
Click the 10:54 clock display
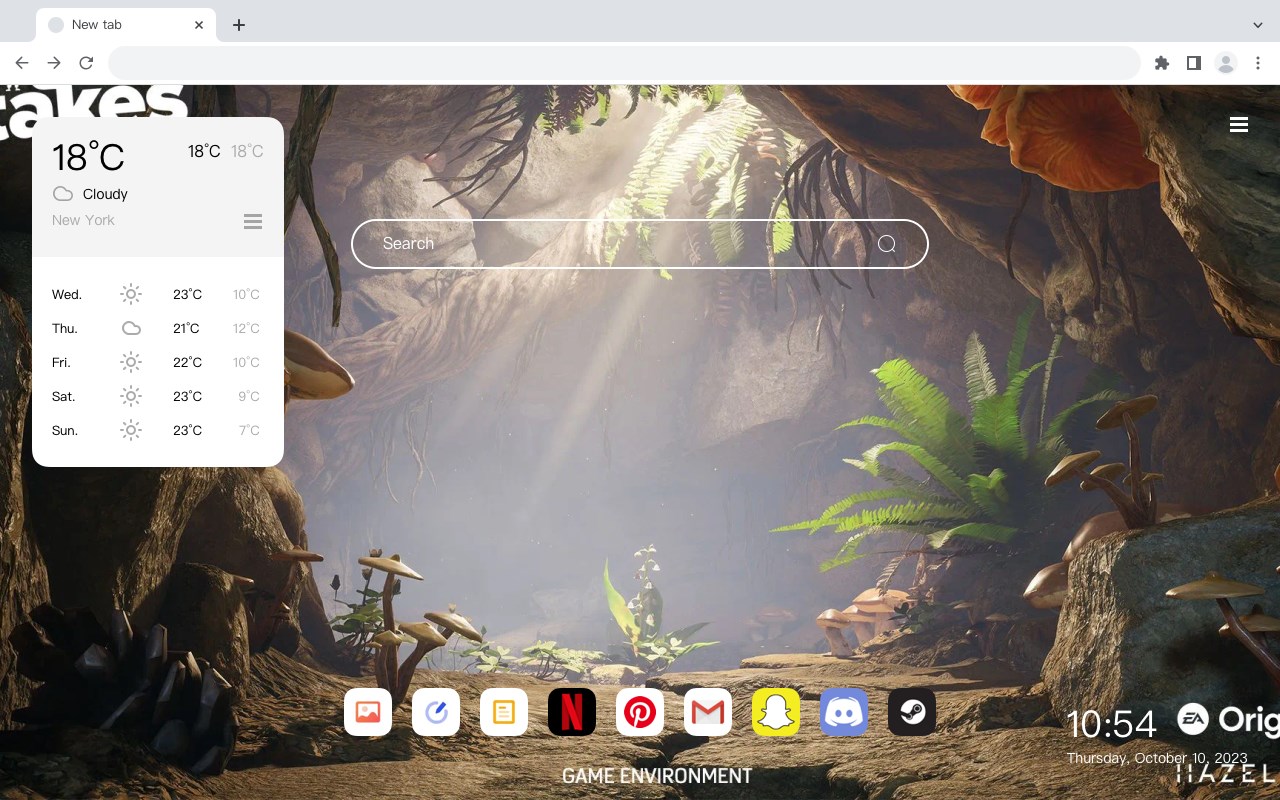[x=1111, y=724]
